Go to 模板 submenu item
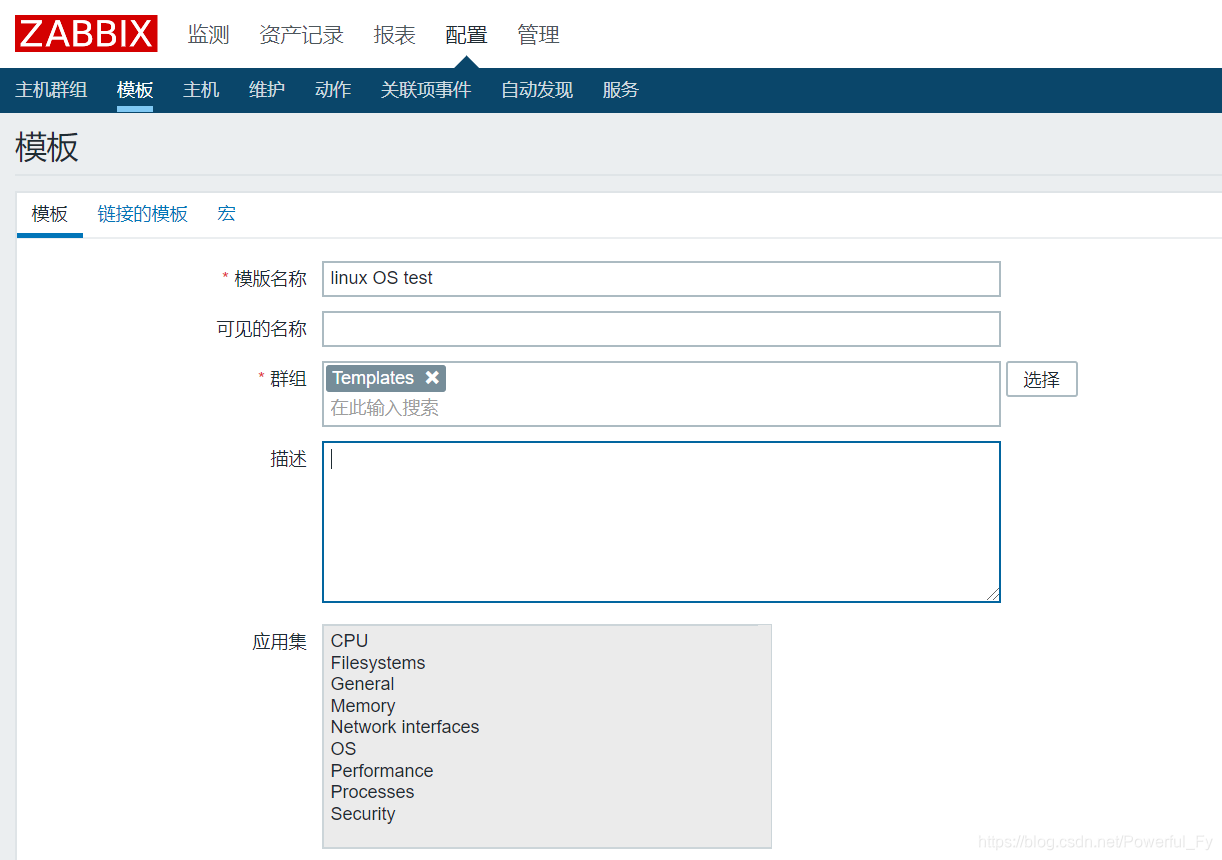The height and width of the screenshot is (860, 1222). (x=135, y=90)
